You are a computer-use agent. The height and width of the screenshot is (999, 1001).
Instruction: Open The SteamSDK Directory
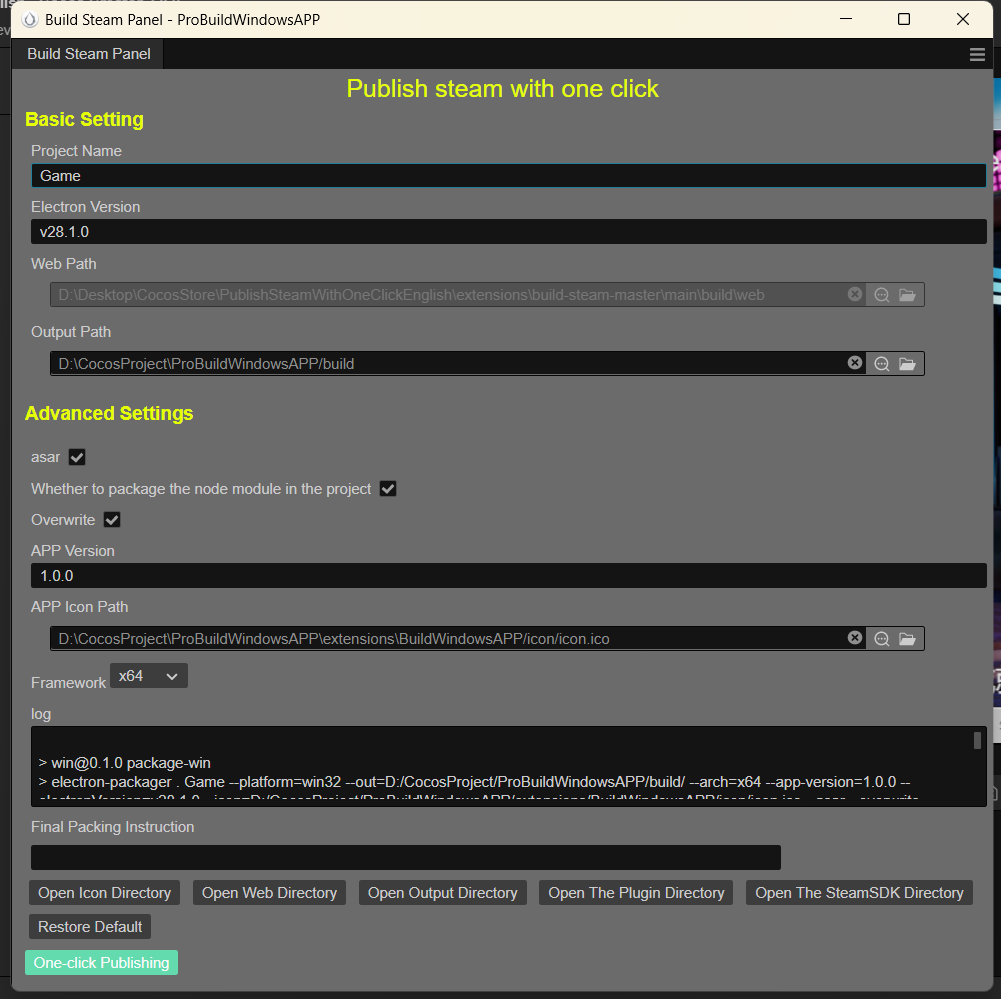coord(859,892)
